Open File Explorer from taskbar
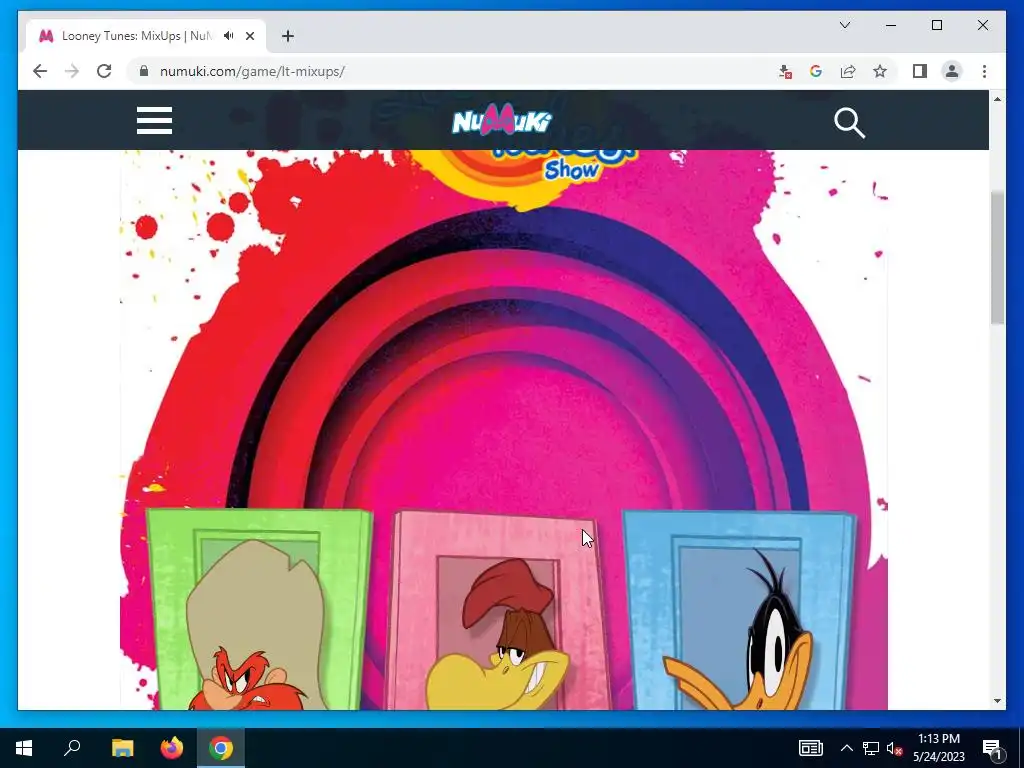 coord(122,748)
